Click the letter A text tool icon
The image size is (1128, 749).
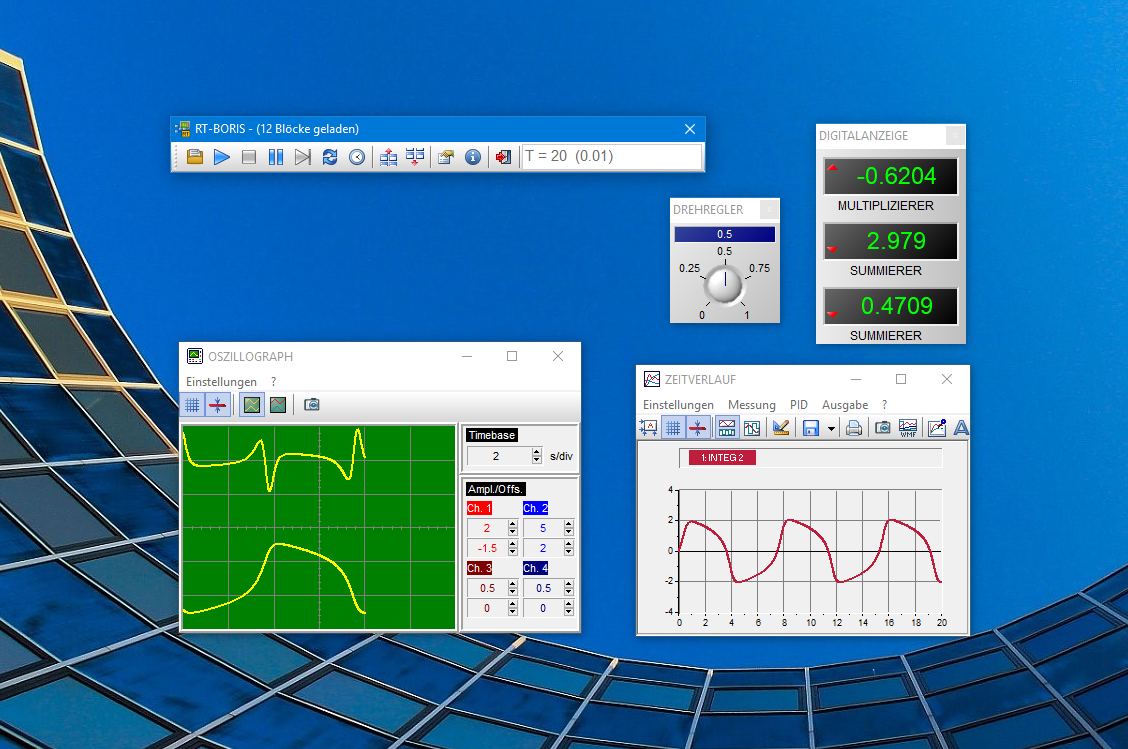(961, 428)
